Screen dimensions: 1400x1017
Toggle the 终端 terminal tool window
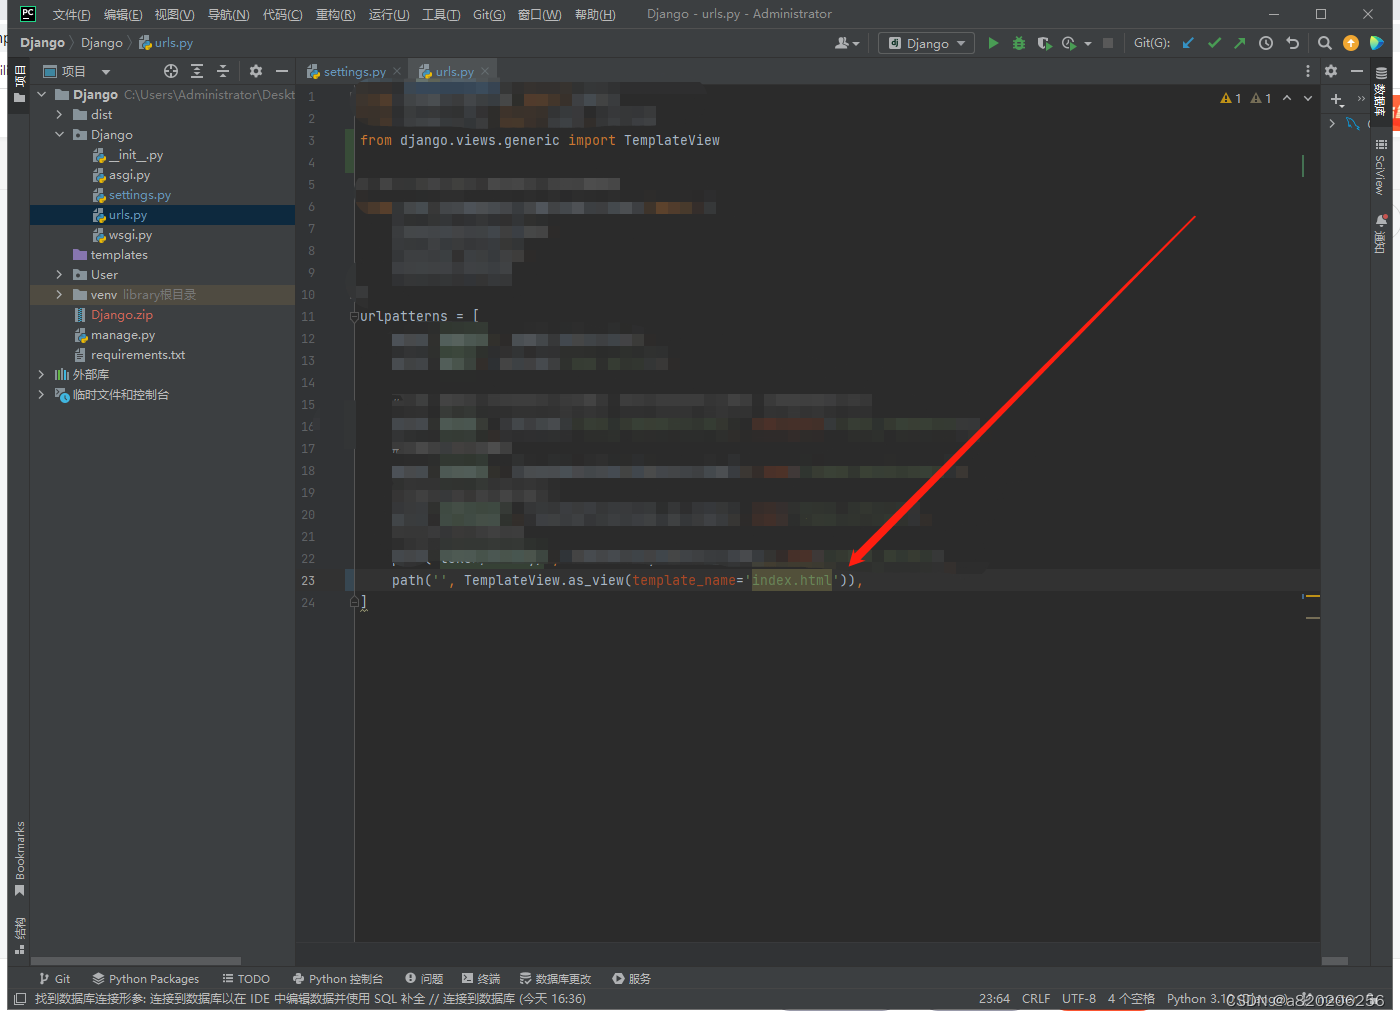[x=481, y=978]
